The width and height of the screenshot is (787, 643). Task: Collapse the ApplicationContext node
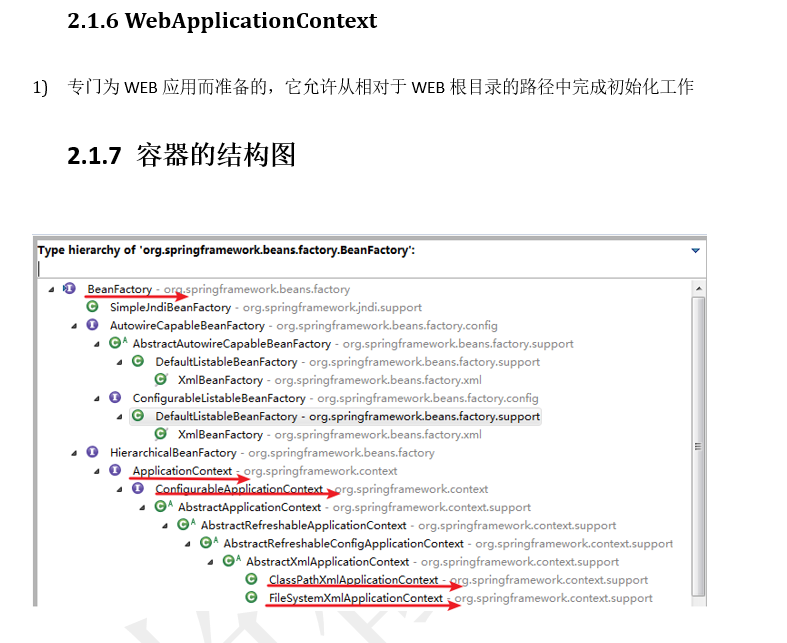pyautogui.click(x=97, y=471)
